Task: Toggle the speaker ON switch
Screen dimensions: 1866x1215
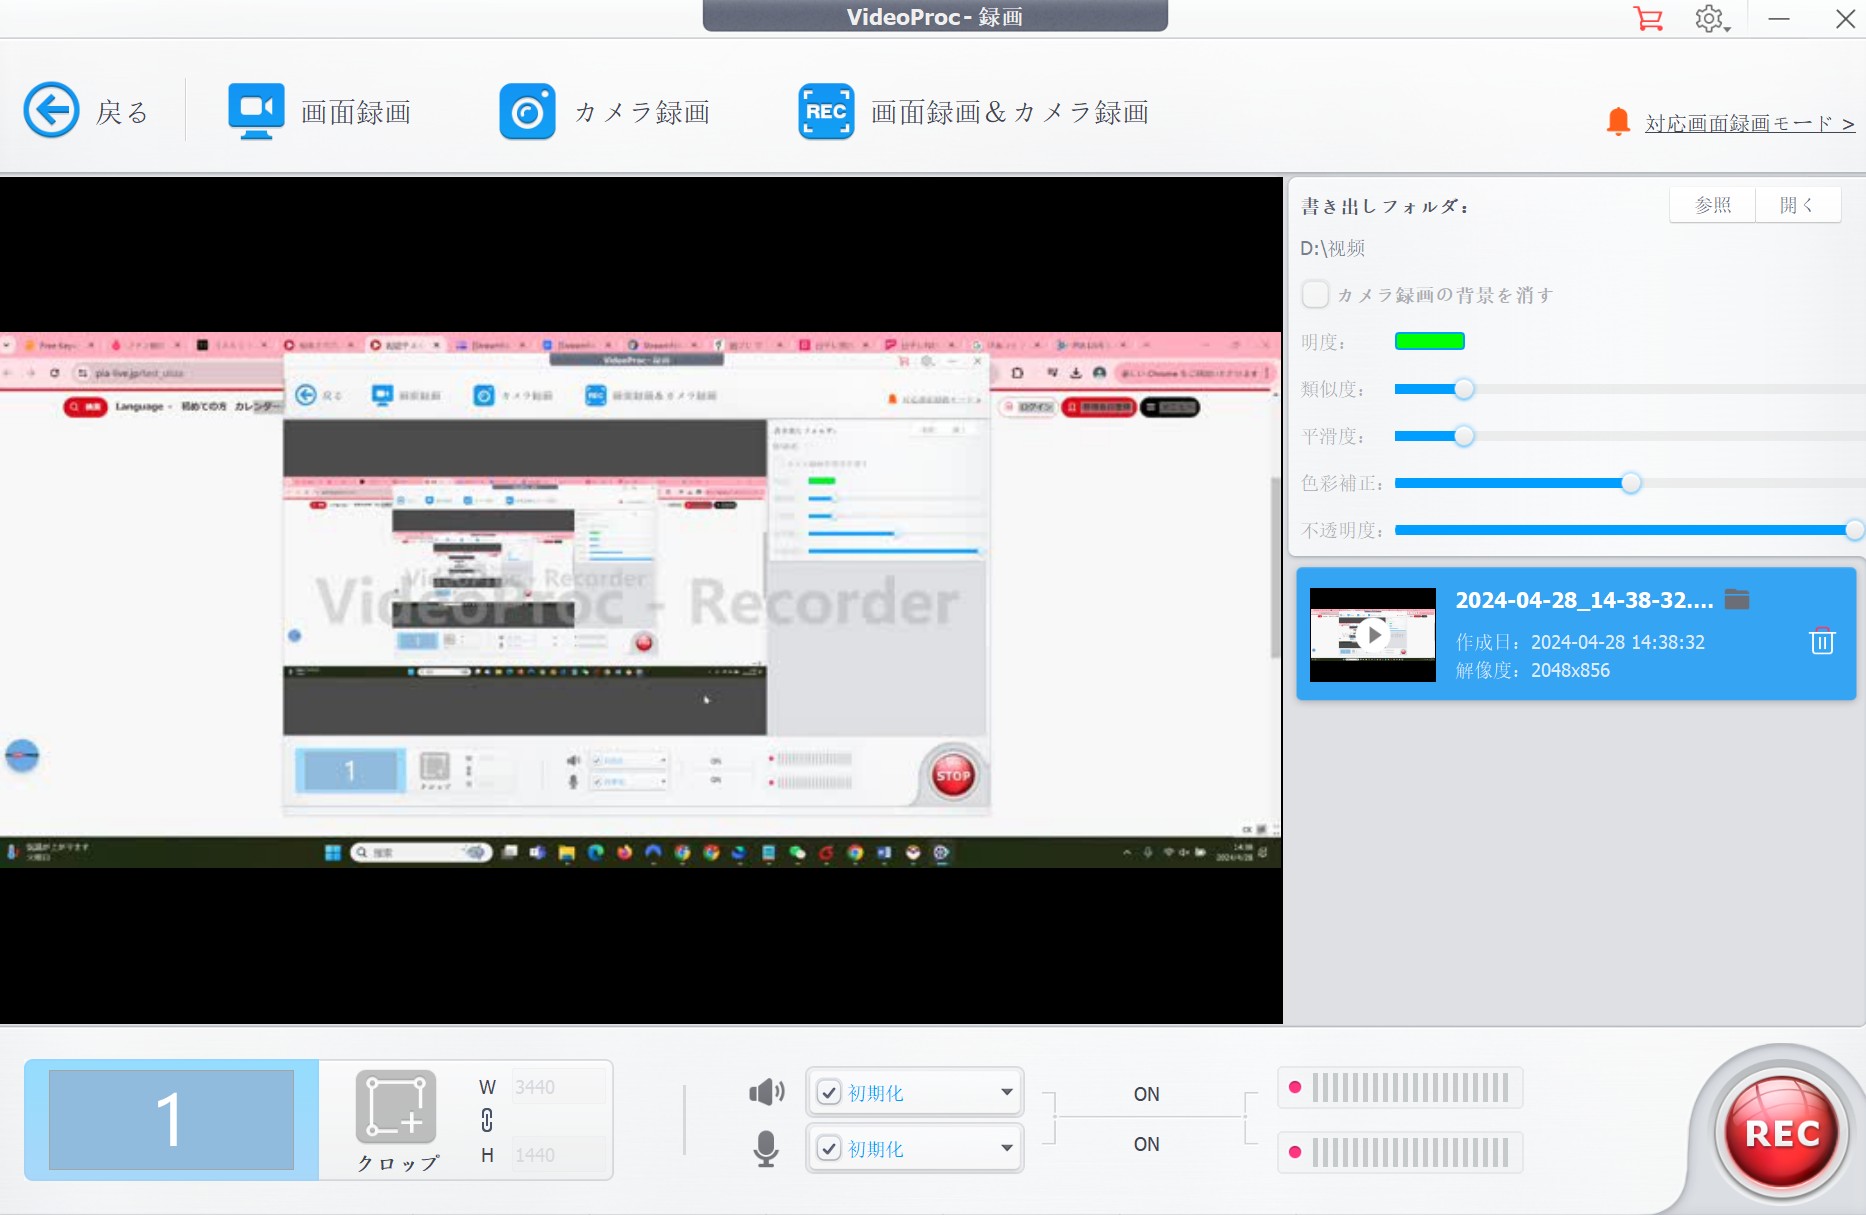Action: click(x=1147, y=1094)
